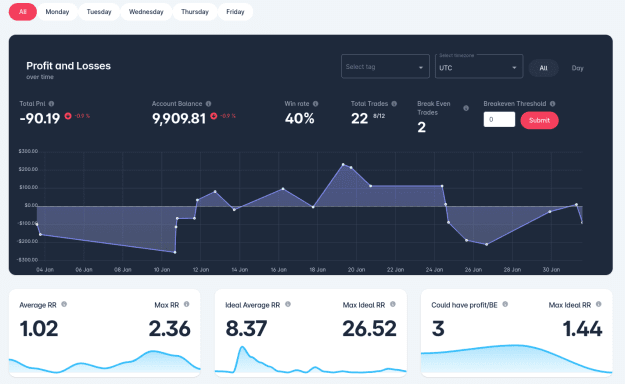Show info for Could have profit/BE
This screenshot has width=625, height=384.
[505, 304]
